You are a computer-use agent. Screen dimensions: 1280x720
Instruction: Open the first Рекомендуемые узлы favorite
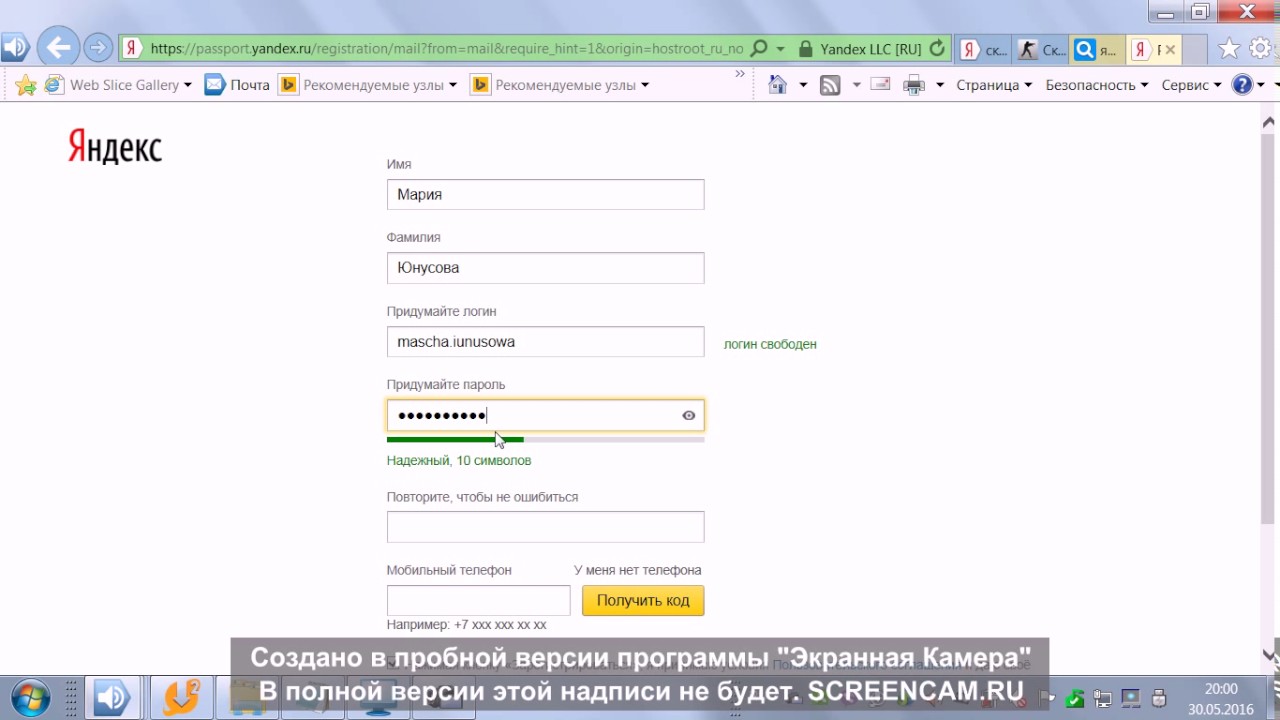[361, 85]
